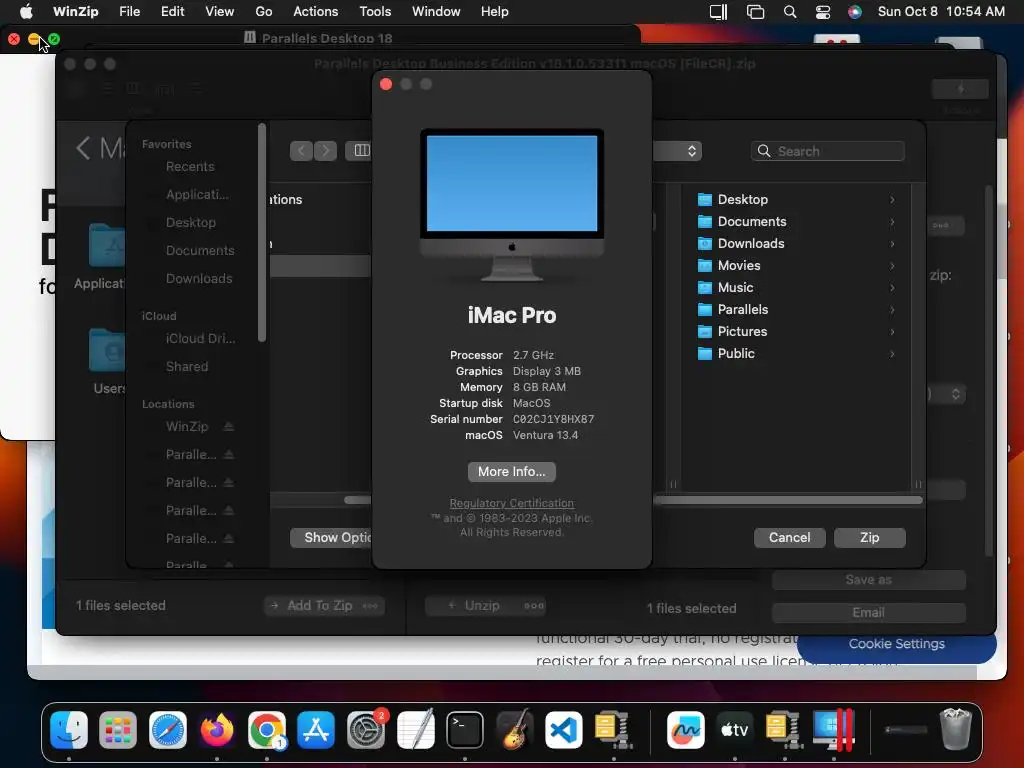
Task: Activate Siri from the menu bar
Action: point(854,12)
